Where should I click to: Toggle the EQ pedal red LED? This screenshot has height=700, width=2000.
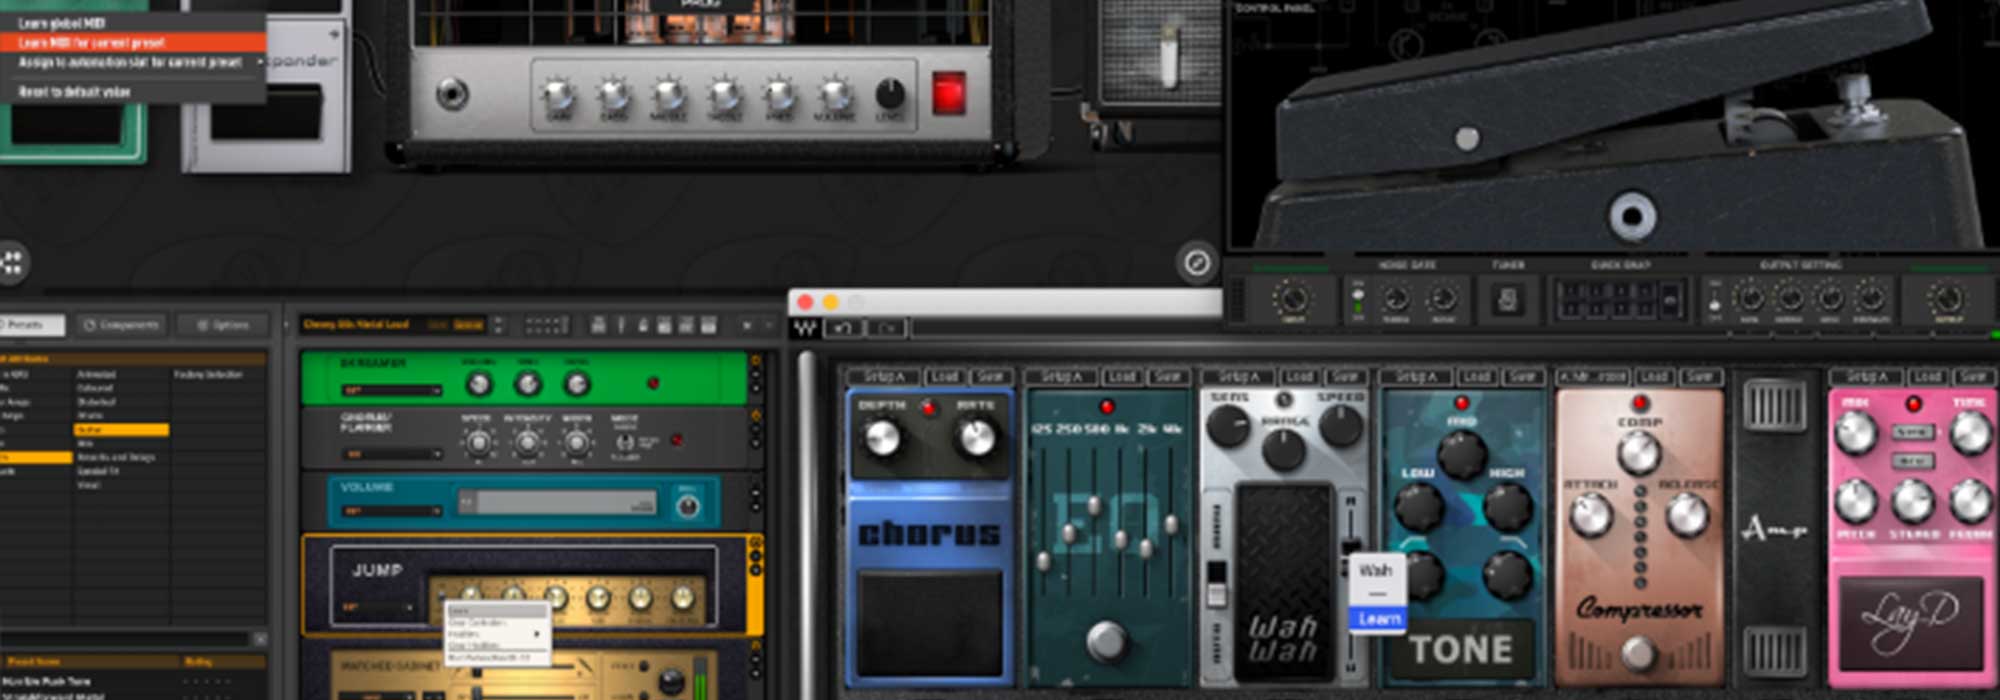(x=1107, y=406)
